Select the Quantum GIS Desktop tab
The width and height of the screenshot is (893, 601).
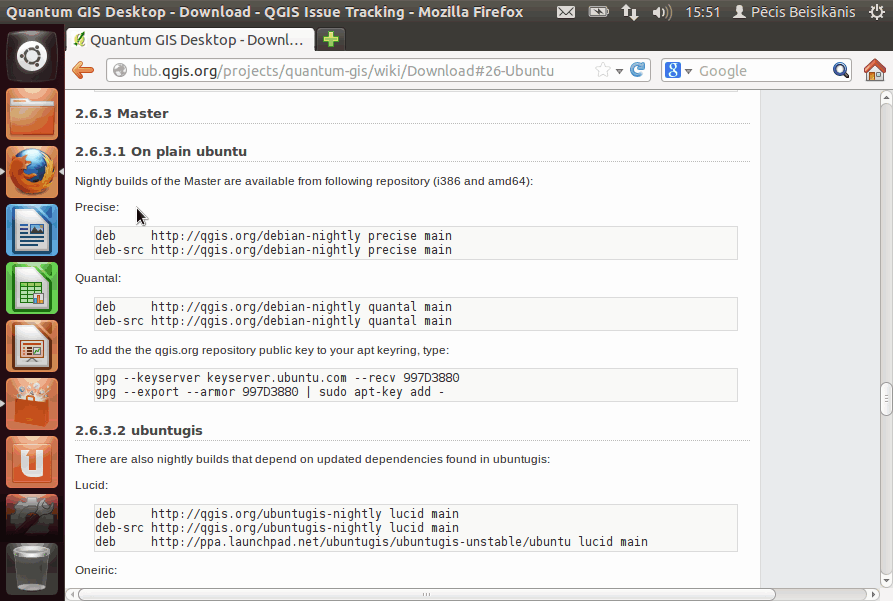click(190, 40)
